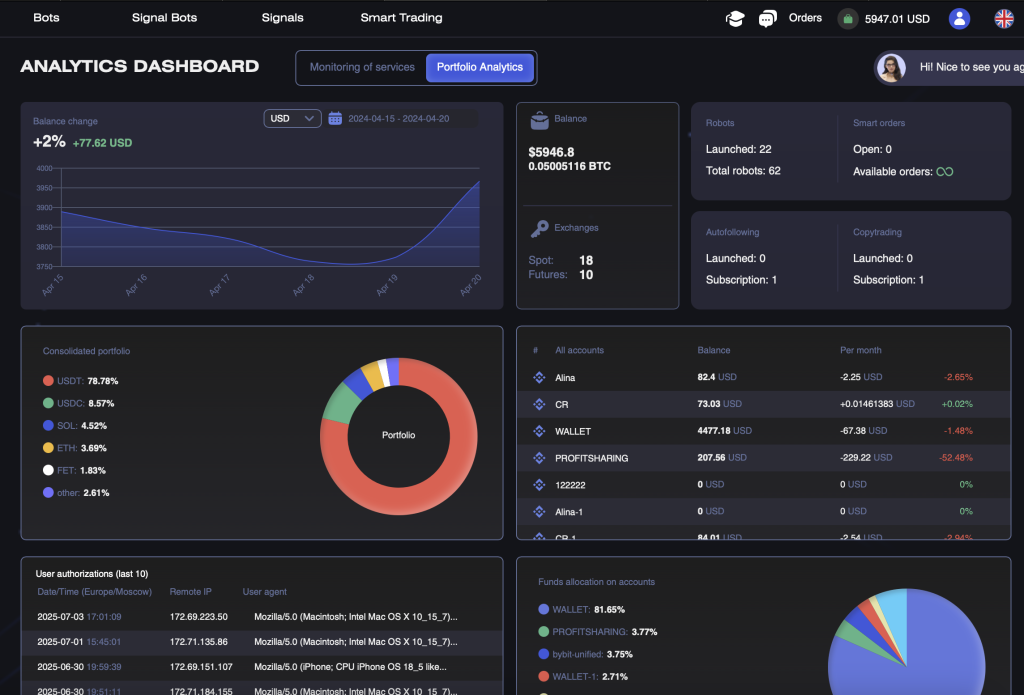Click the Hi! Nice to see you greeting bubble
The height and width of the screenshot is (695, 1024).
(949, 67)
